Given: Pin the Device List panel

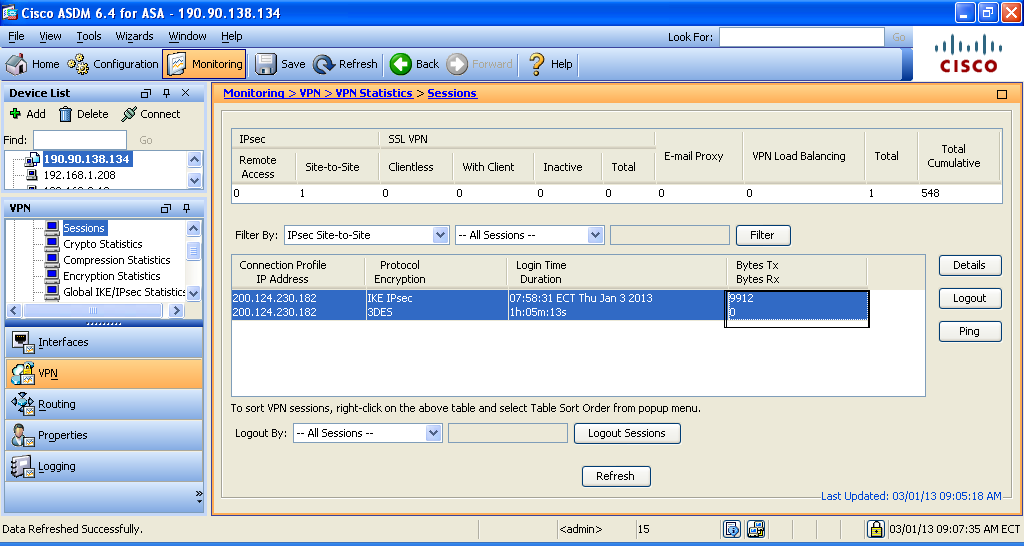Looking at the screenshot, I should [167, 93].
